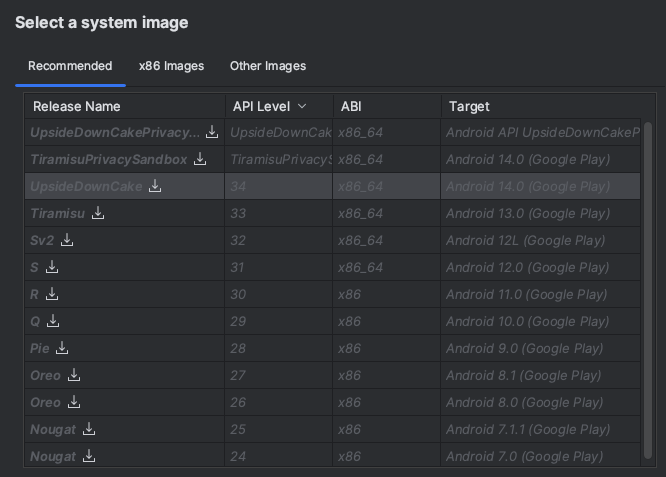The height and width of the screenshot is (477, 666).
Task: Download the Oreo API 26 image
Action: coord(74,402)
